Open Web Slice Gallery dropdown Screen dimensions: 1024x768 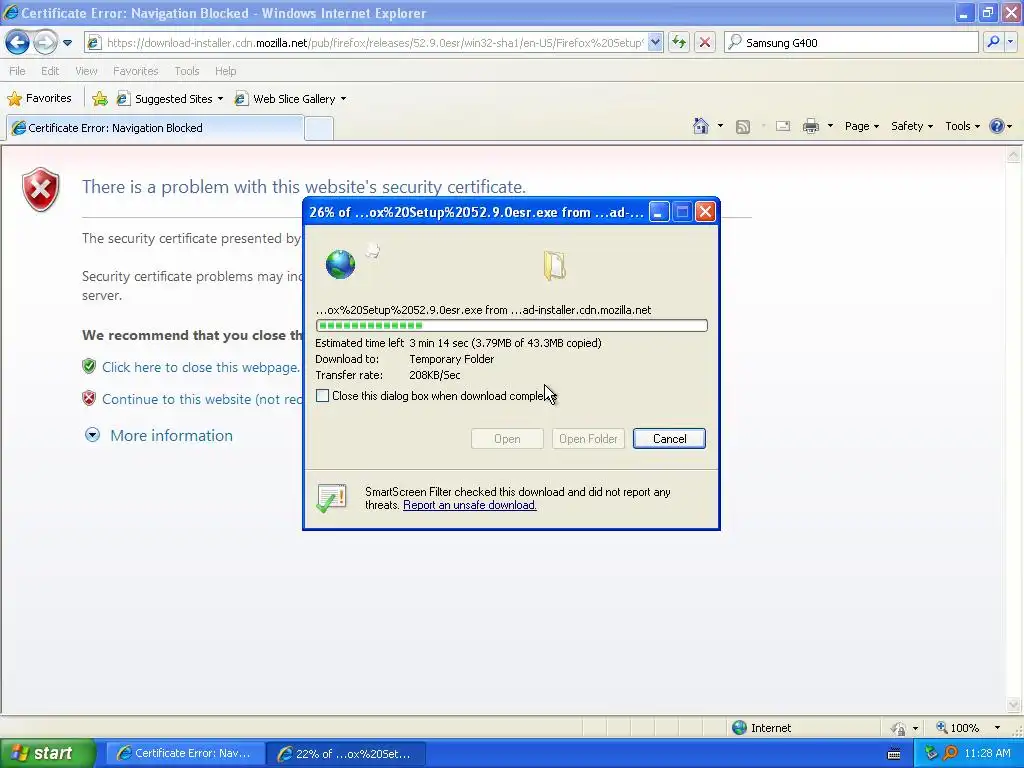(x=290, y=99)
